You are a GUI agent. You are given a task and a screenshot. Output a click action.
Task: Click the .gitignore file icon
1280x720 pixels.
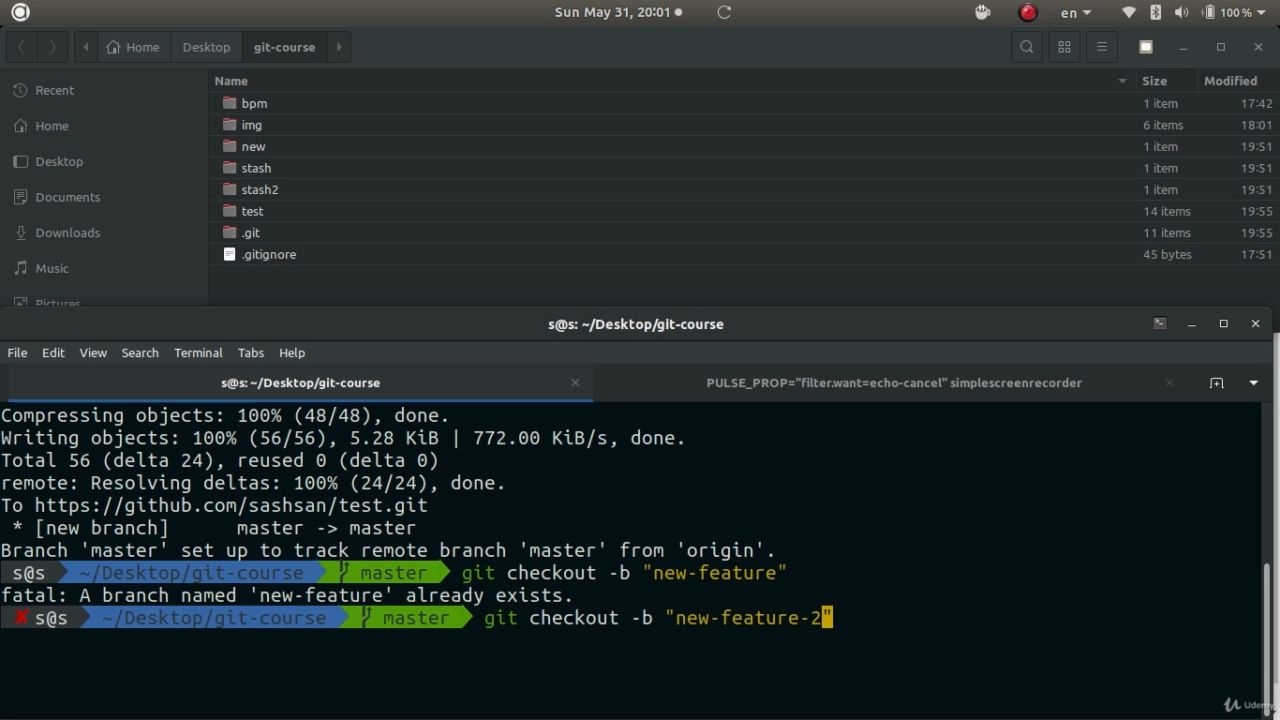point(229,254)
